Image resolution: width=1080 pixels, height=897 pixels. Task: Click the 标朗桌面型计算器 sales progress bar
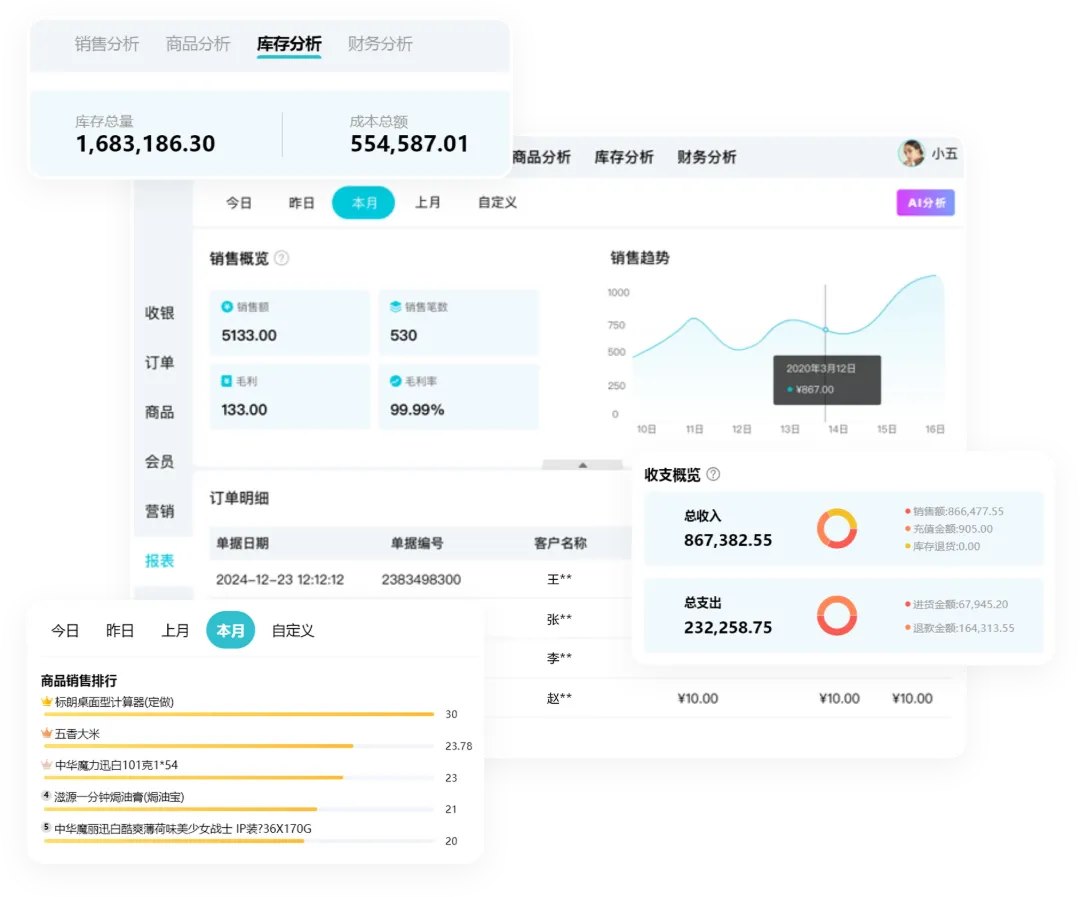[x=238, y=714]
